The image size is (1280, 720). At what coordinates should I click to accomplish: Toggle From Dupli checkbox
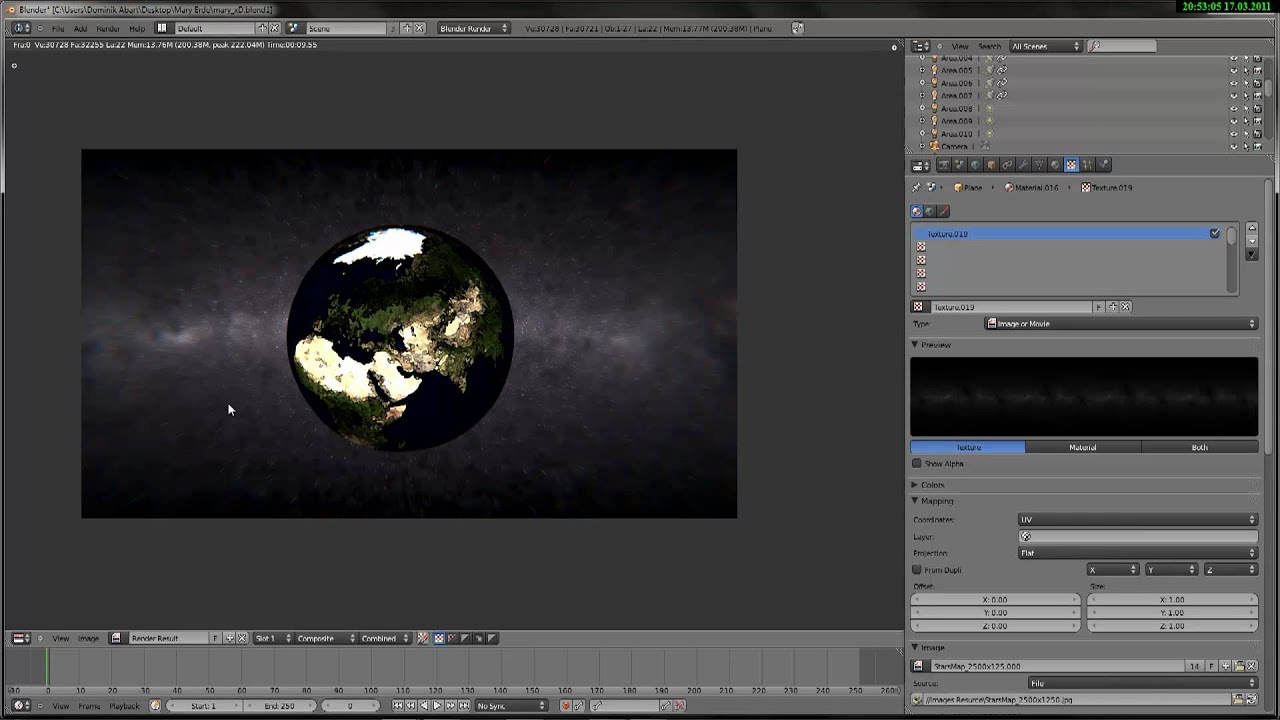tap(917, 570)
